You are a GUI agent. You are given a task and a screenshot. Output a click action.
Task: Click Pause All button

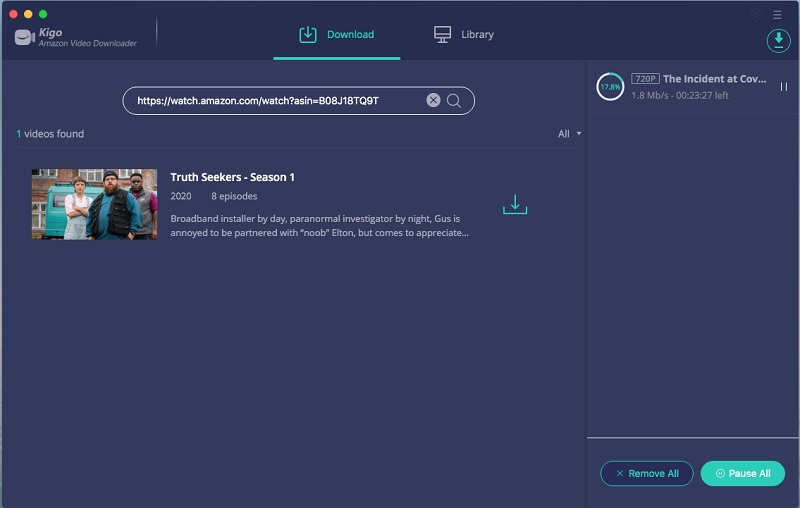pyautogui.click(x=742, y=473)
